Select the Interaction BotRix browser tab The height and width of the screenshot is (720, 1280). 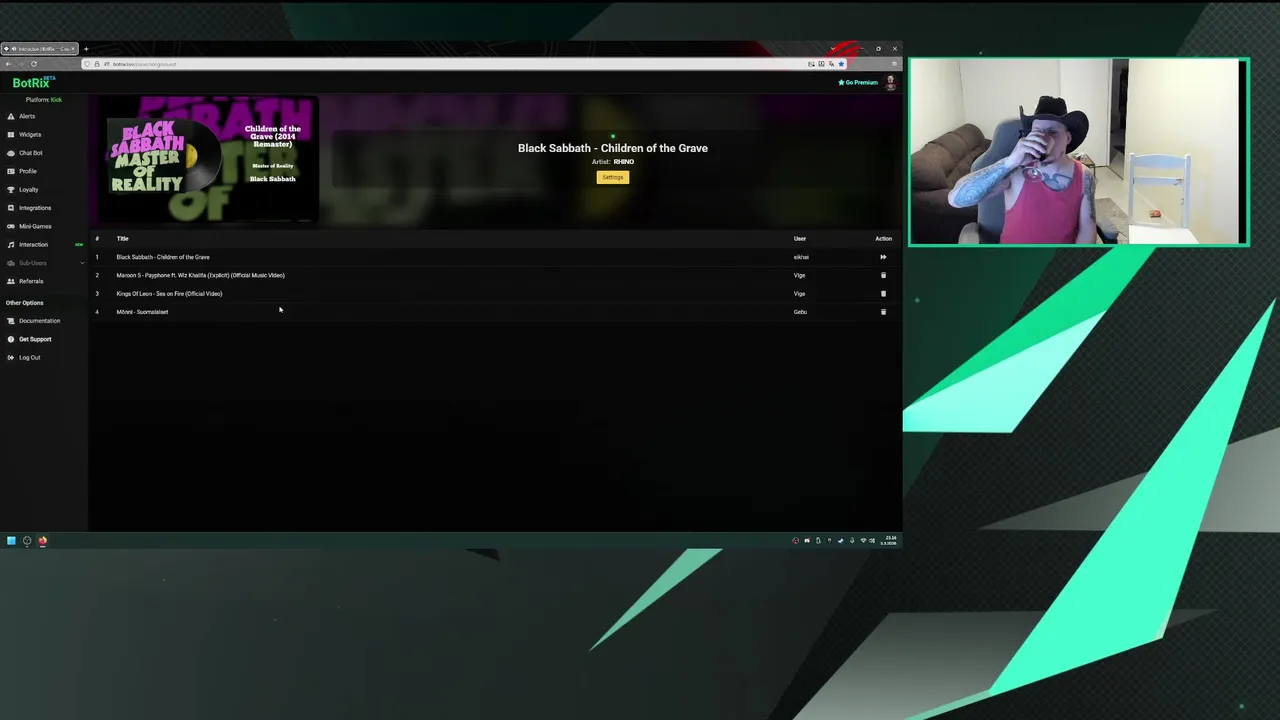(x=40, y=49)
